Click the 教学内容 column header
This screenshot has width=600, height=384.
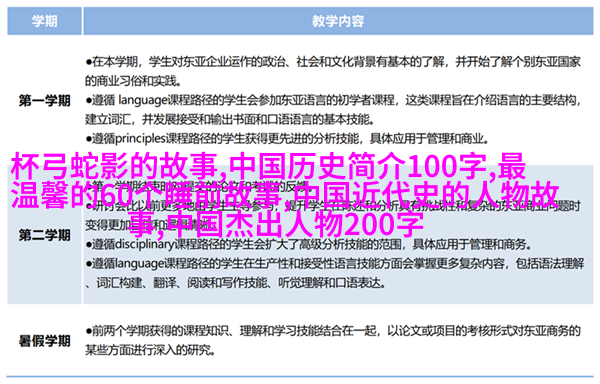coord(338,21)
